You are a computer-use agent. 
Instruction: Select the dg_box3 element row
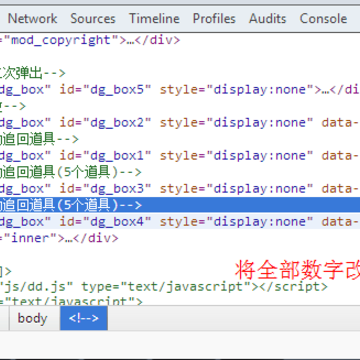[180, 189]
